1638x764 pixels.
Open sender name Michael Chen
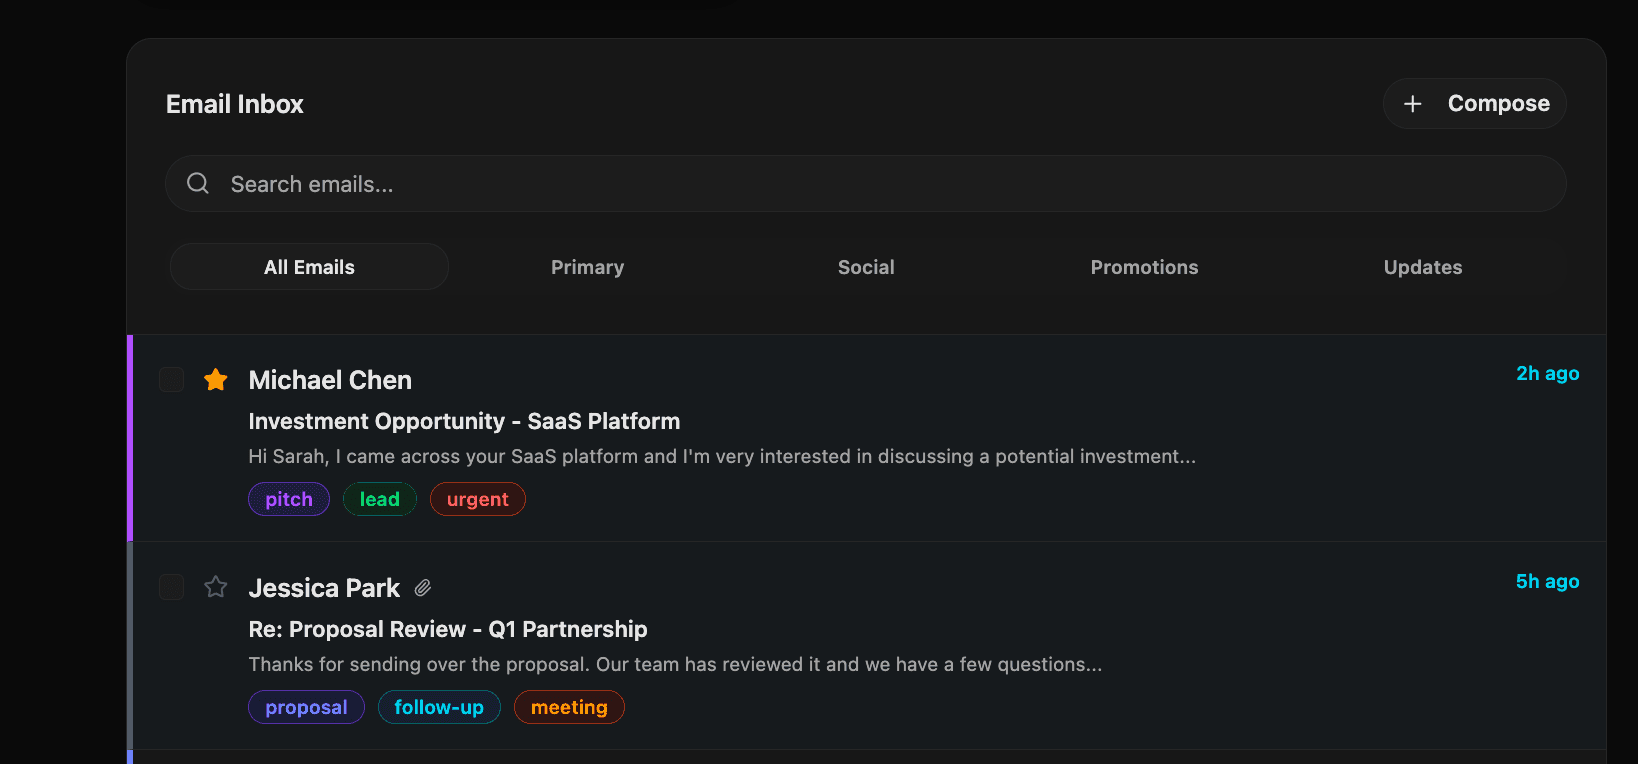click(330, 380)
